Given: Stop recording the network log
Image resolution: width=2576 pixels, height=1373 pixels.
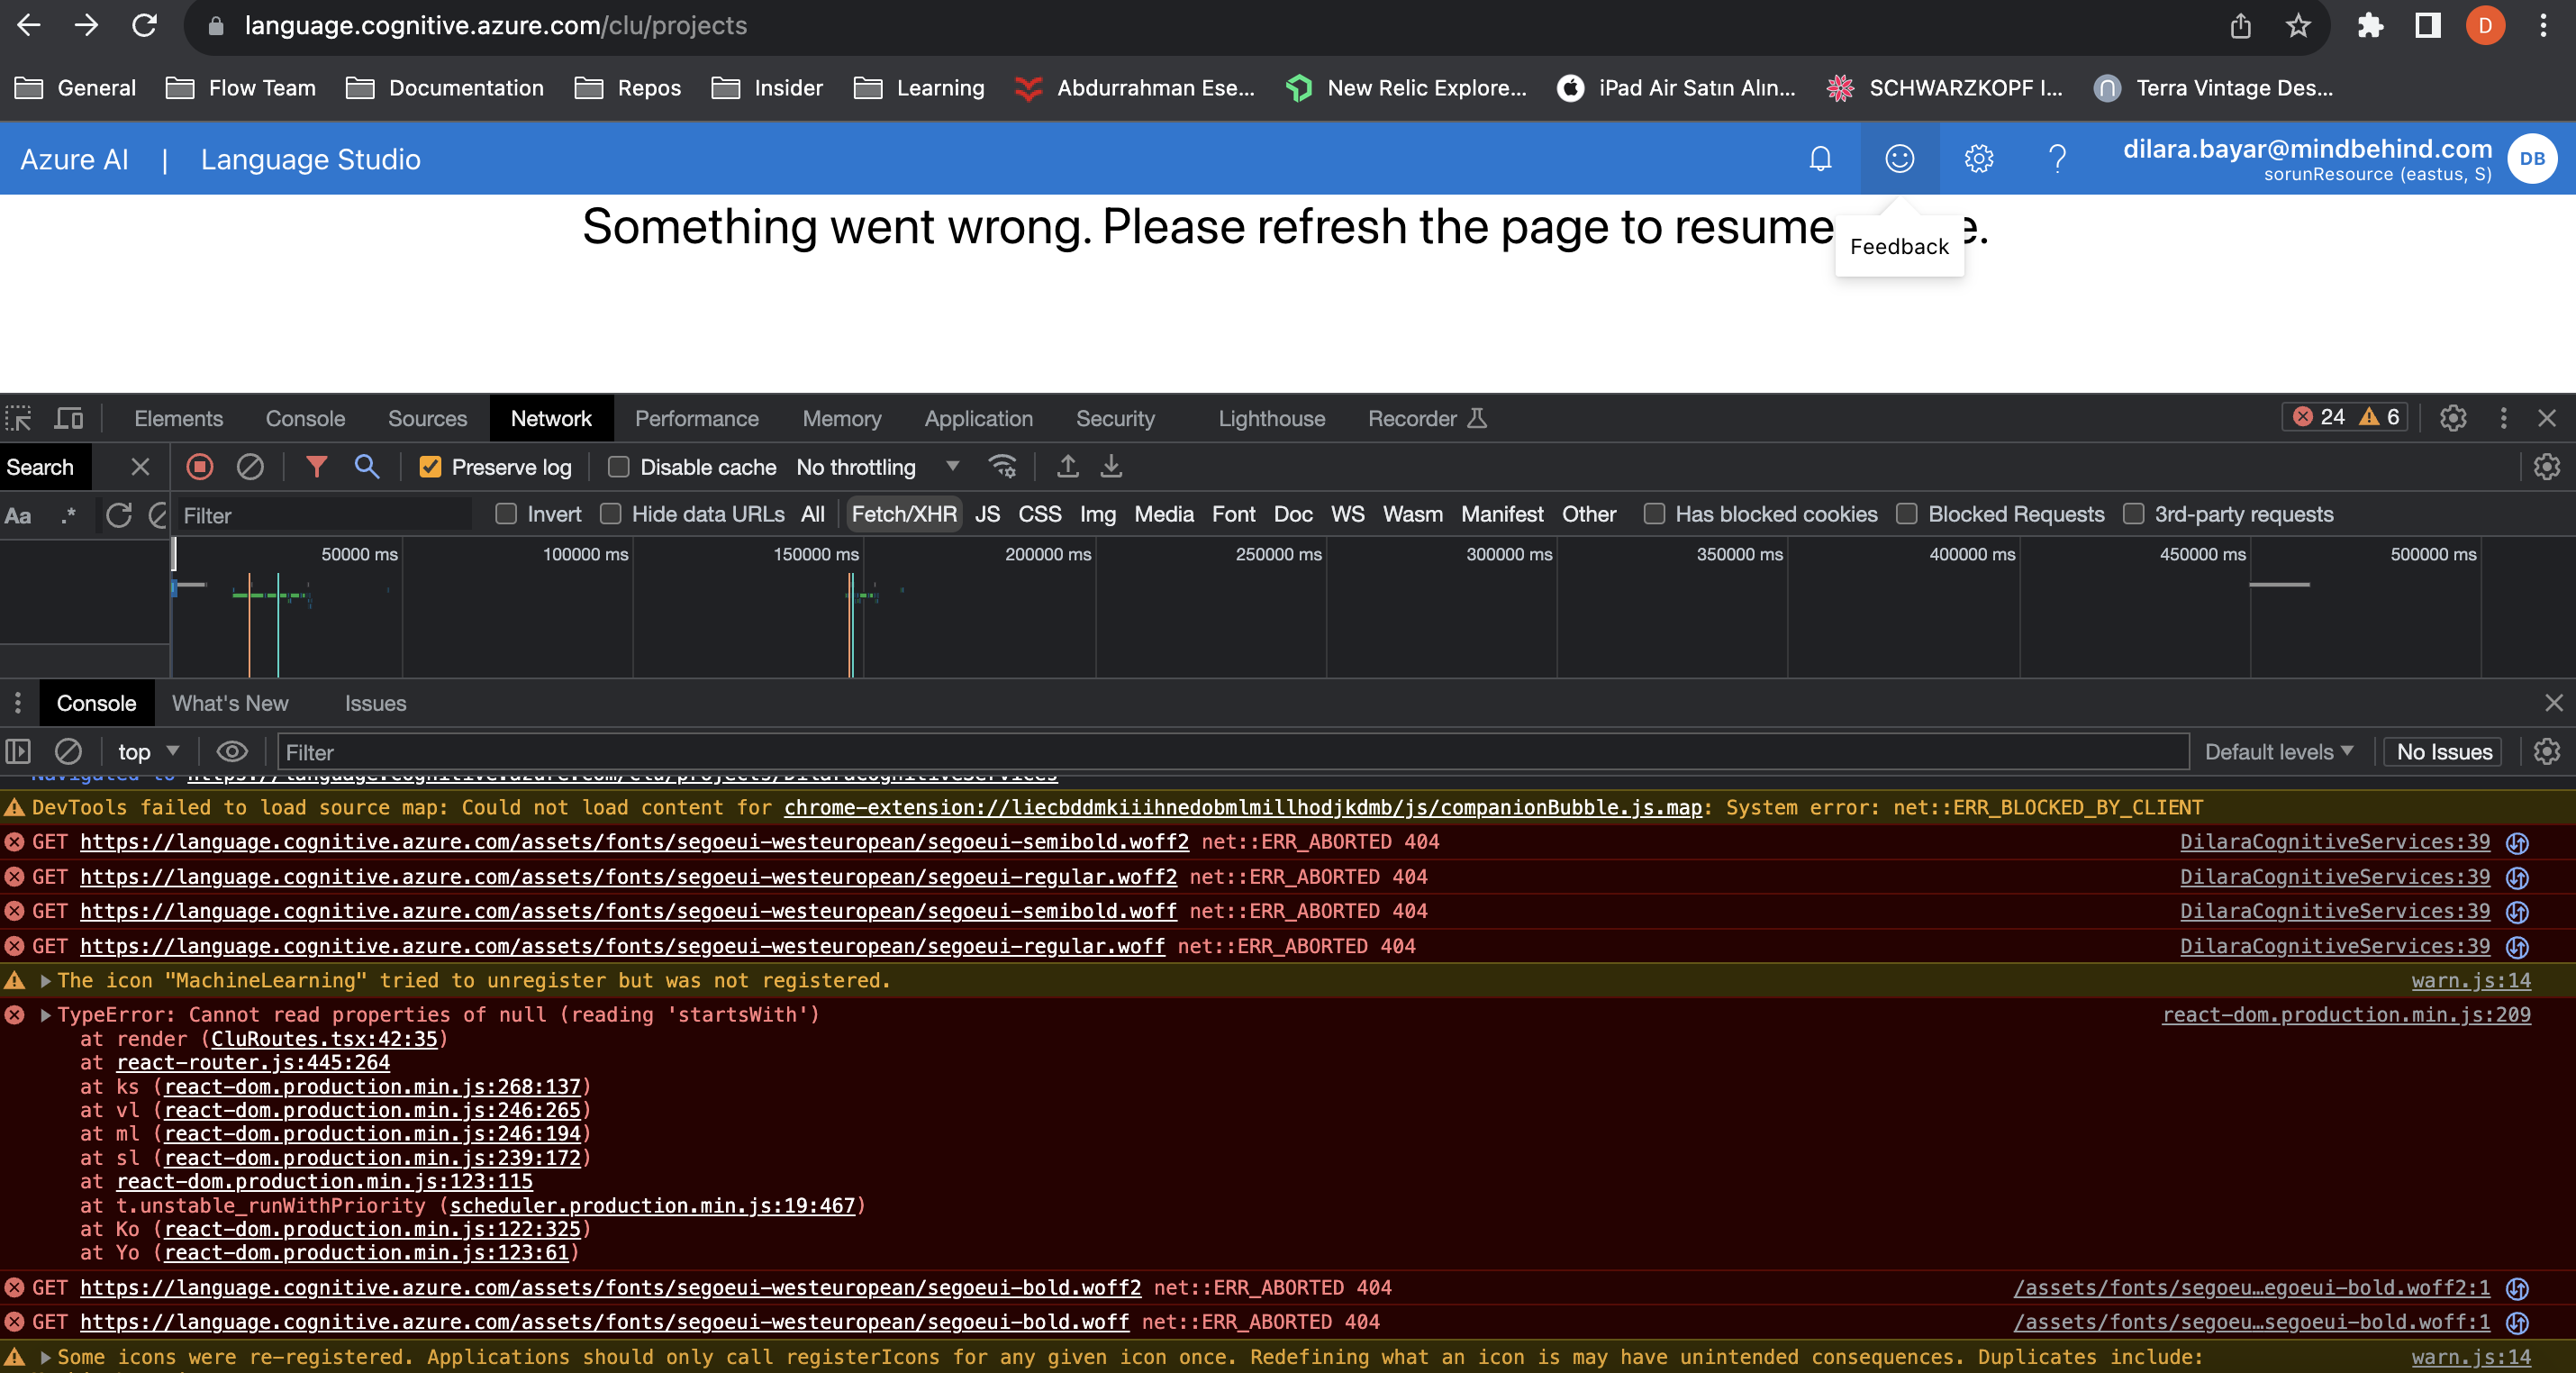Looking at the screenshot, I should tap(200, 467).
